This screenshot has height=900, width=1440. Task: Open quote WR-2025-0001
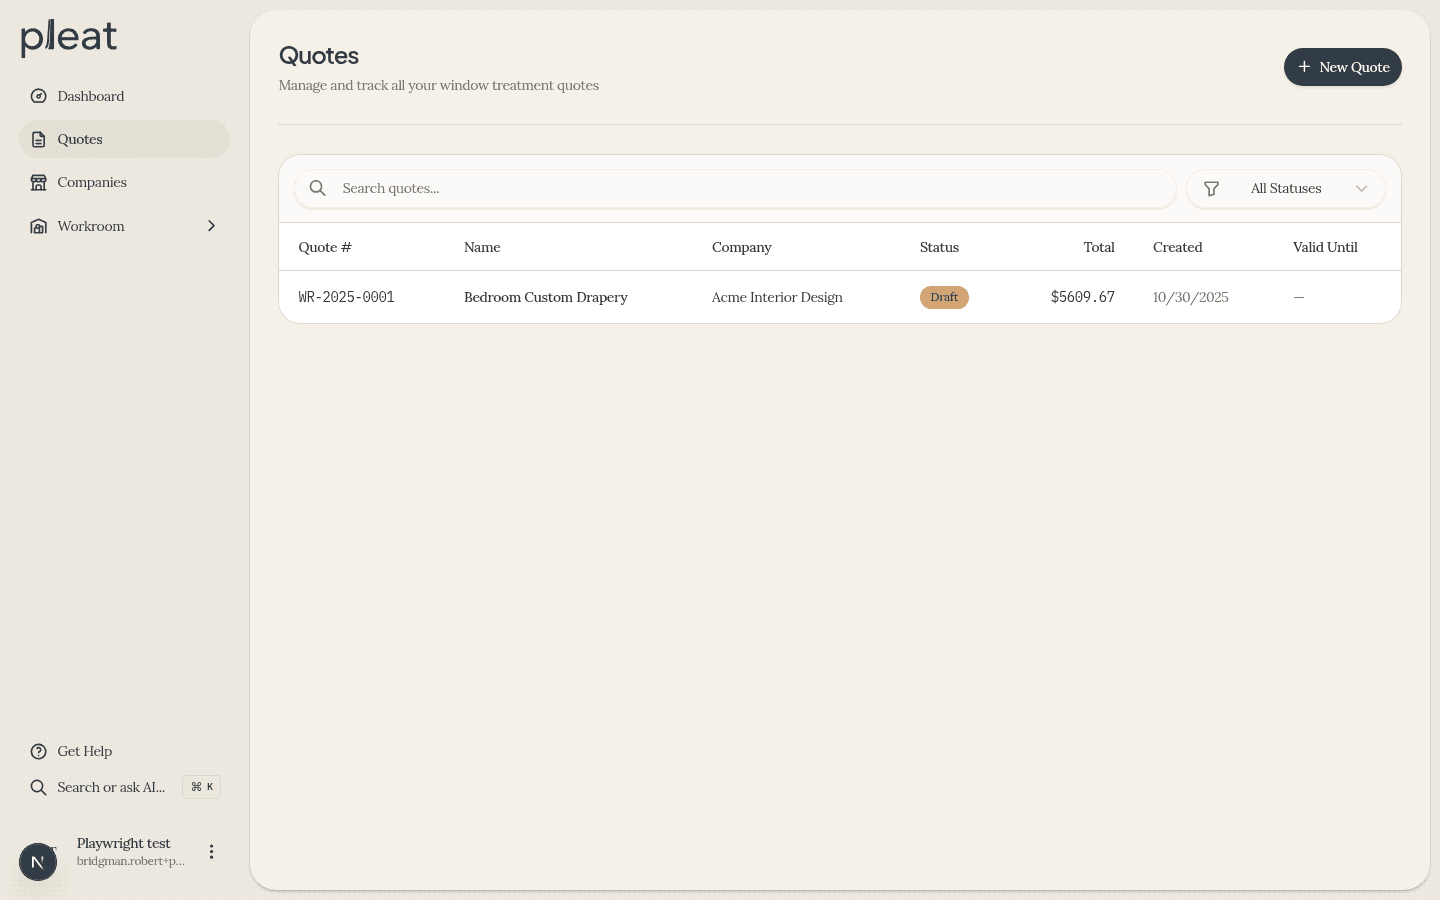coord(346,297)
